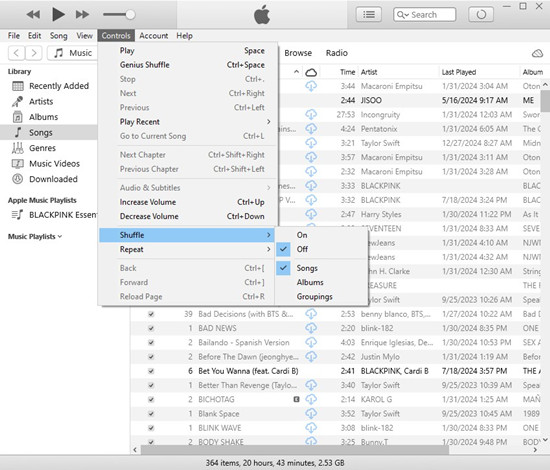Choose Decrease Volume menu item
The height and width of the screenshot is (470, 550).
point(188,216)
